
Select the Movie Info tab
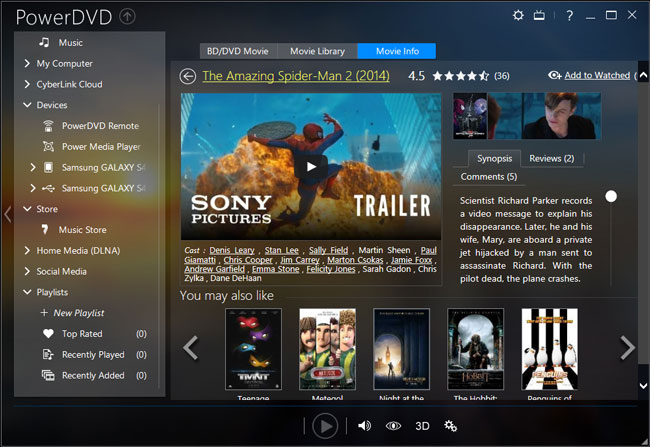pos(397,51)
